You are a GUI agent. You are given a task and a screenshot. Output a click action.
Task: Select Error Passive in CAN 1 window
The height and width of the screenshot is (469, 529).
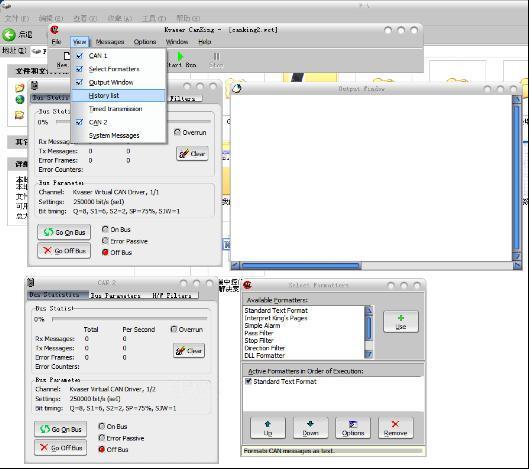[105, 241]
